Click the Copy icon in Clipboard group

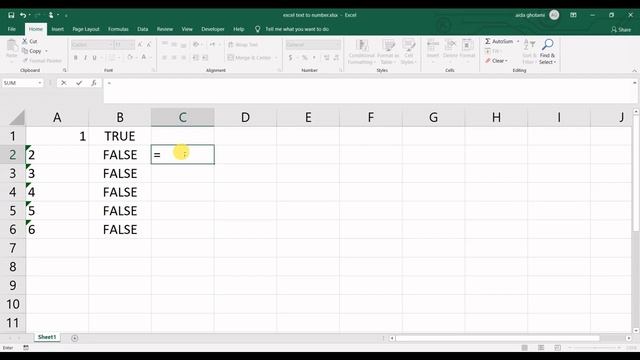[x=25, y=51]
